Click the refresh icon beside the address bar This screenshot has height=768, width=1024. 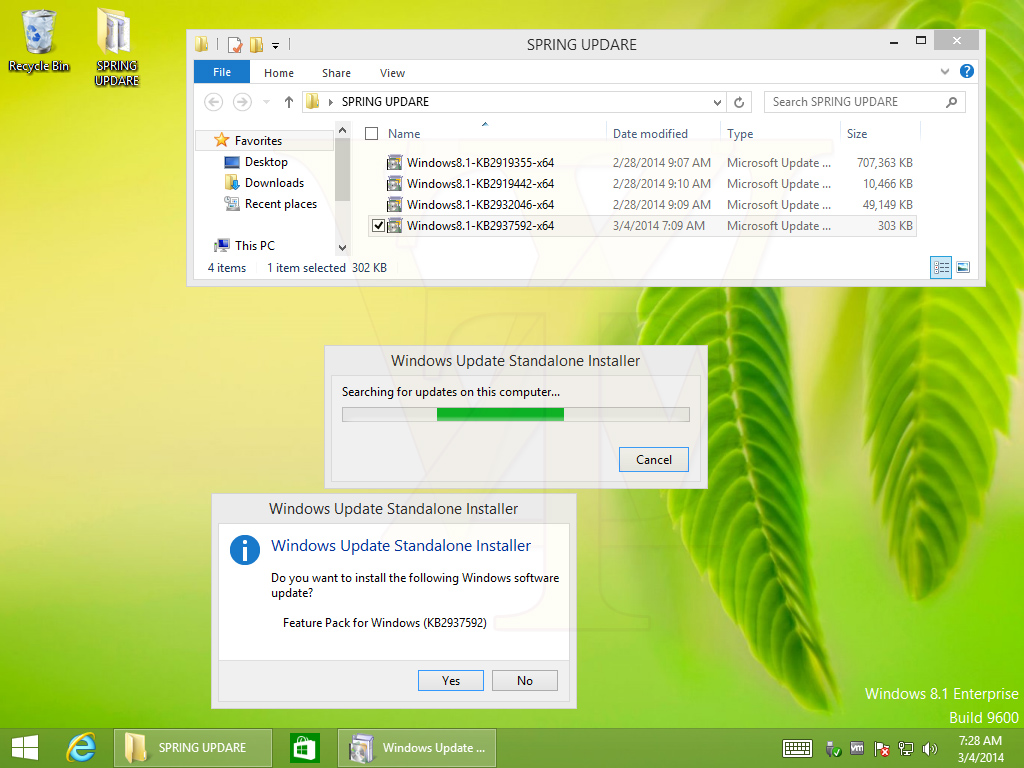point(737,101)
